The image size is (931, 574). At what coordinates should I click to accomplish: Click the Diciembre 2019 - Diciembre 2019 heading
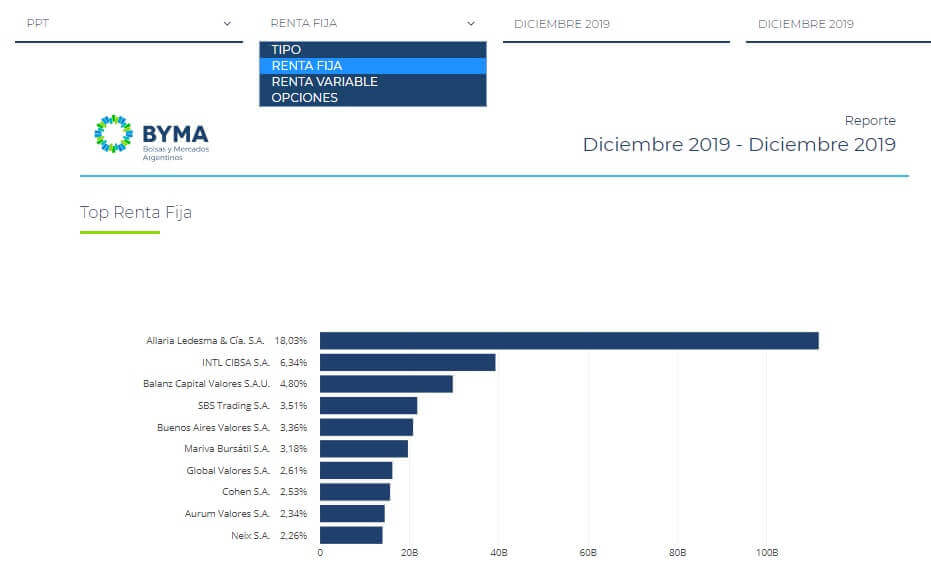point(739,144)
